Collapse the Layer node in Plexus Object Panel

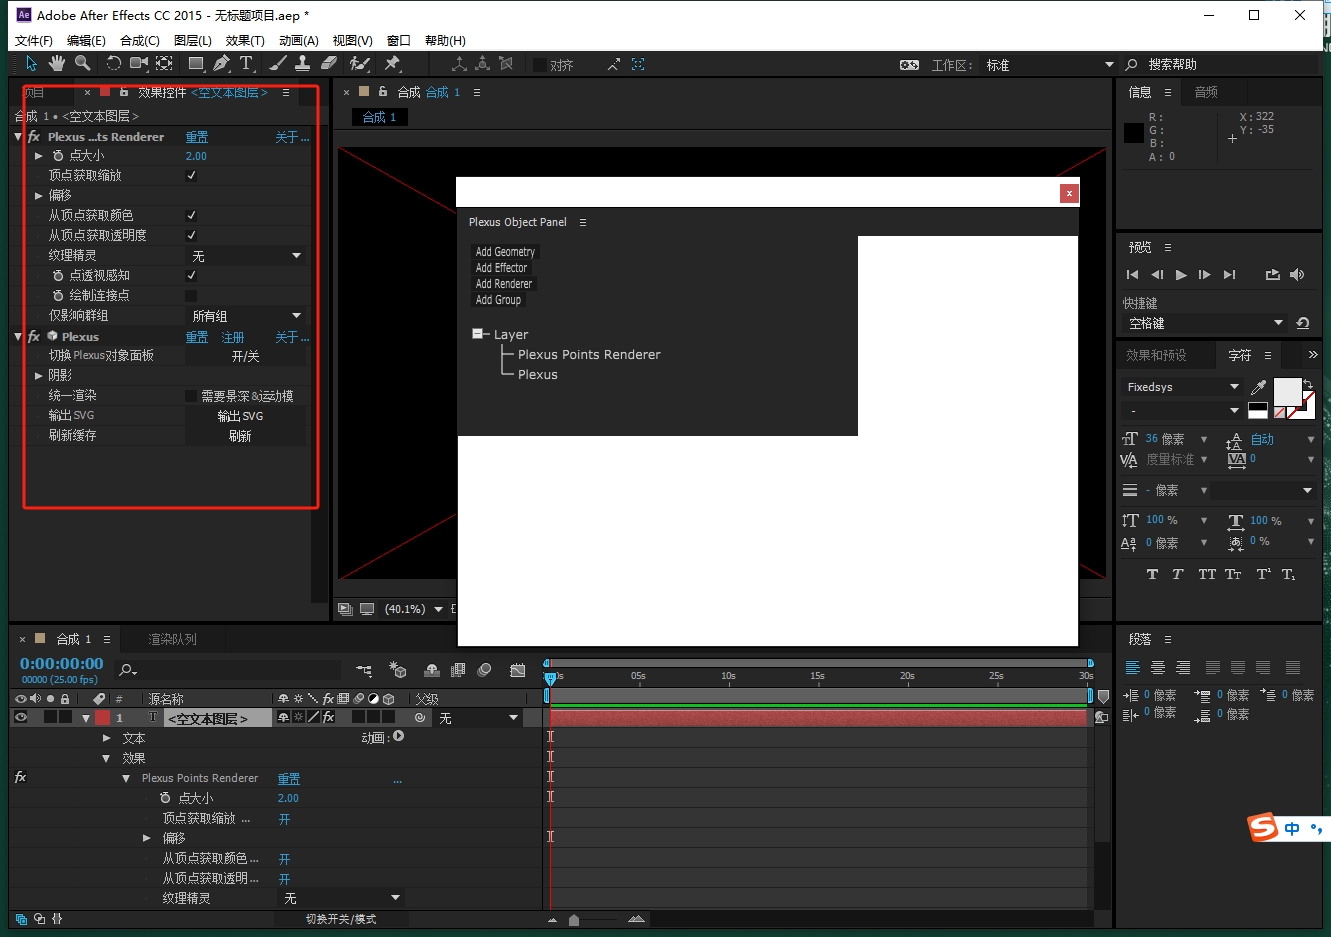478,334
